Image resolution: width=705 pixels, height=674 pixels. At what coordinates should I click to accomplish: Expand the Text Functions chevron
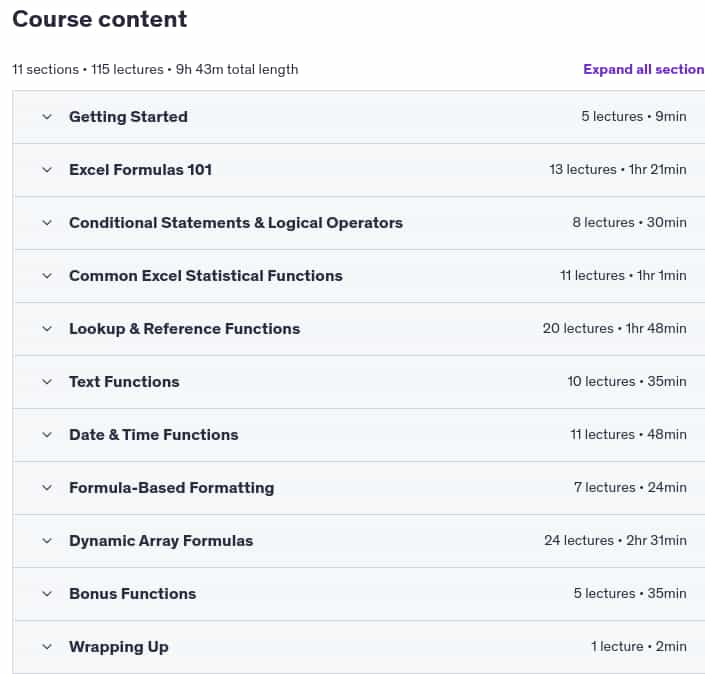coord(47,382)
